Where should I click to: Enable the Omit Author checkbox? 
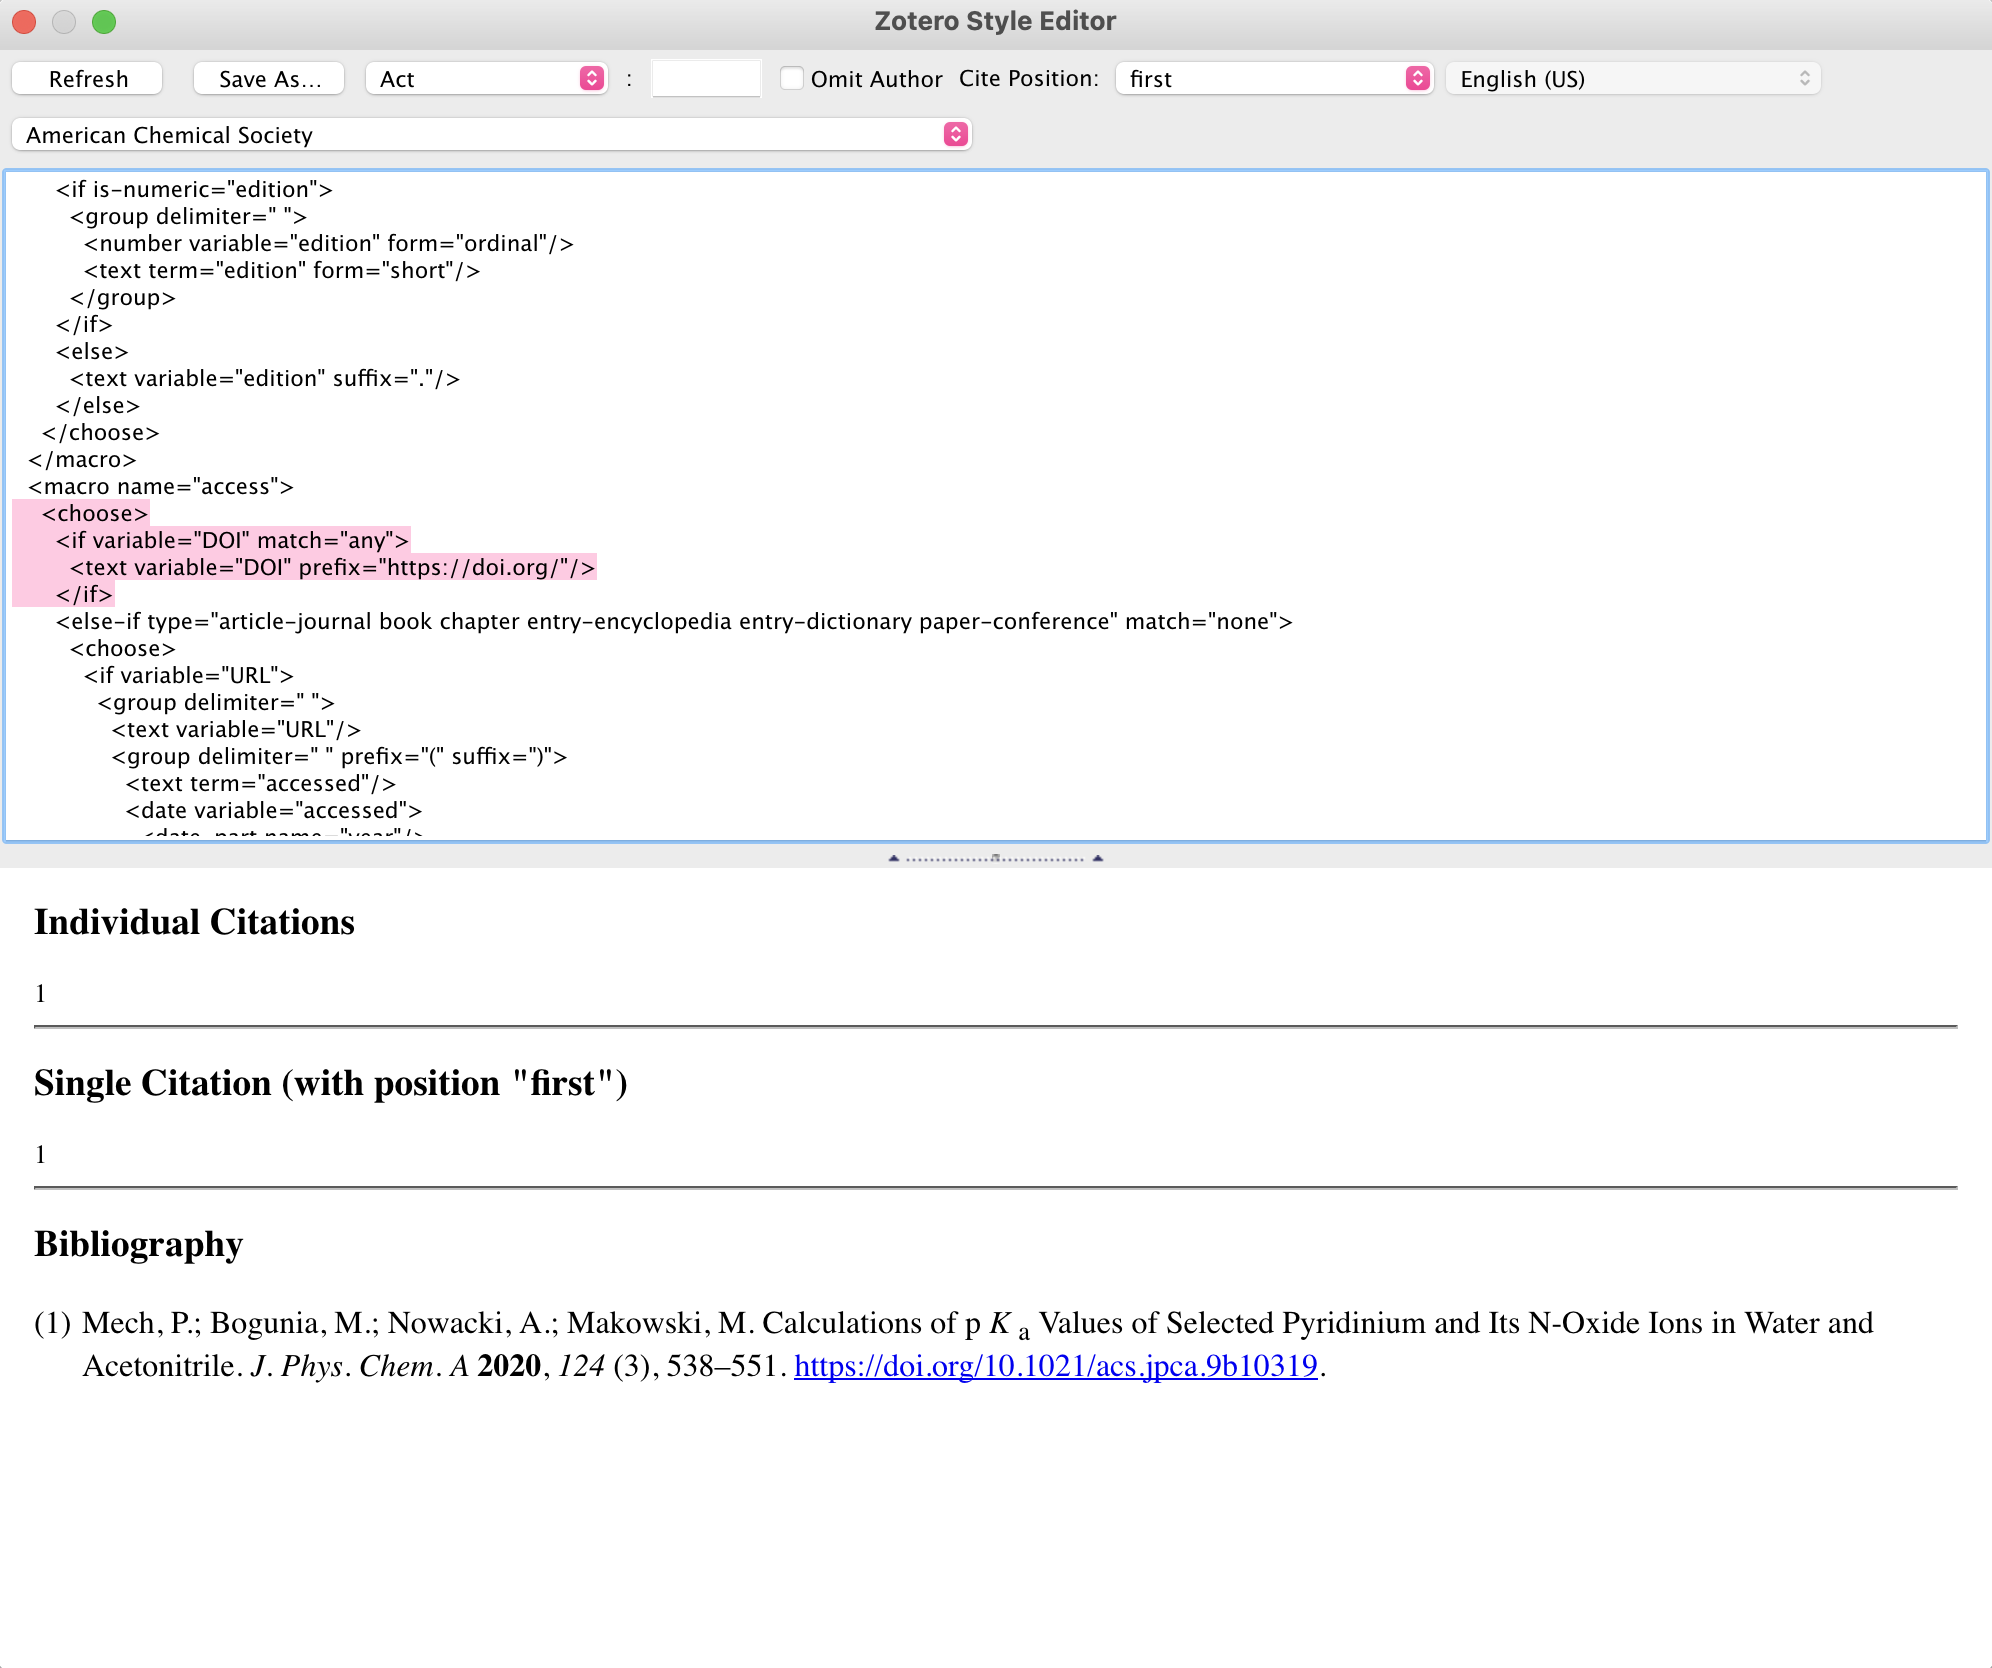[792, 78]
